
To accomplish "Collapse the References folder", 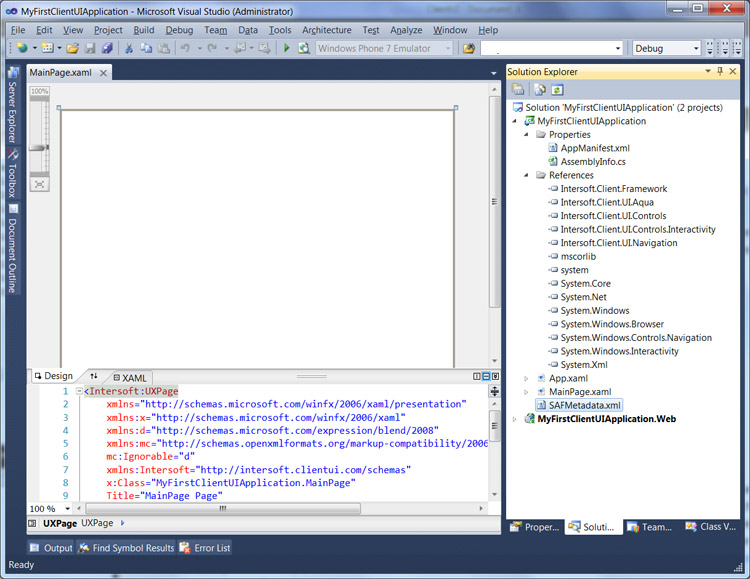I will click(527, 175).
